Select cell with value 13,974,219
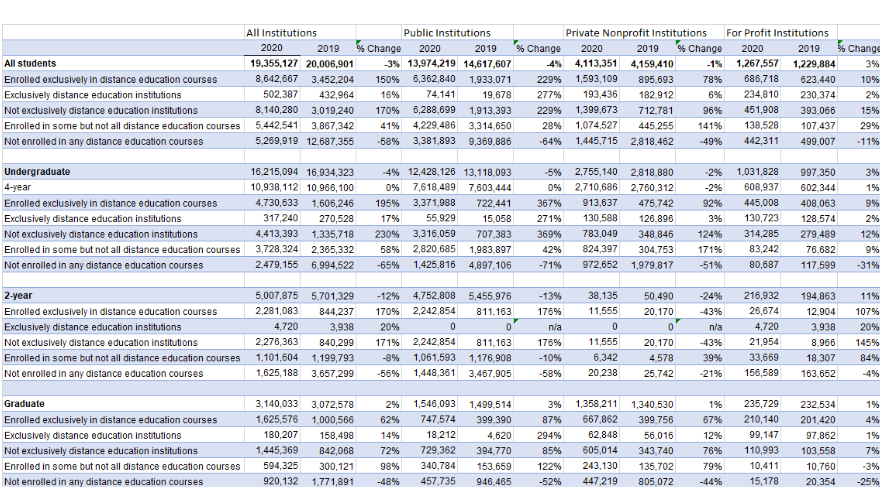This screenshot has height=487, width=880. [430, 64]
